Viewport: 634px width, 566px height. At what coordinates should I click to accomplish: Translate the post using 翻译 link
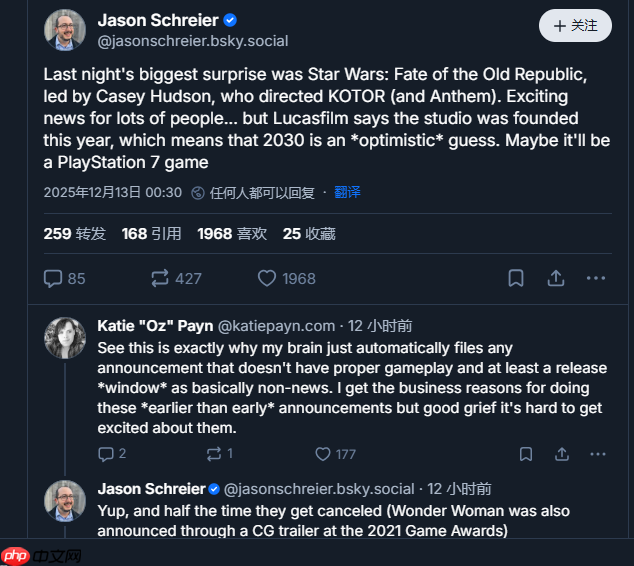tap(347, 192)
